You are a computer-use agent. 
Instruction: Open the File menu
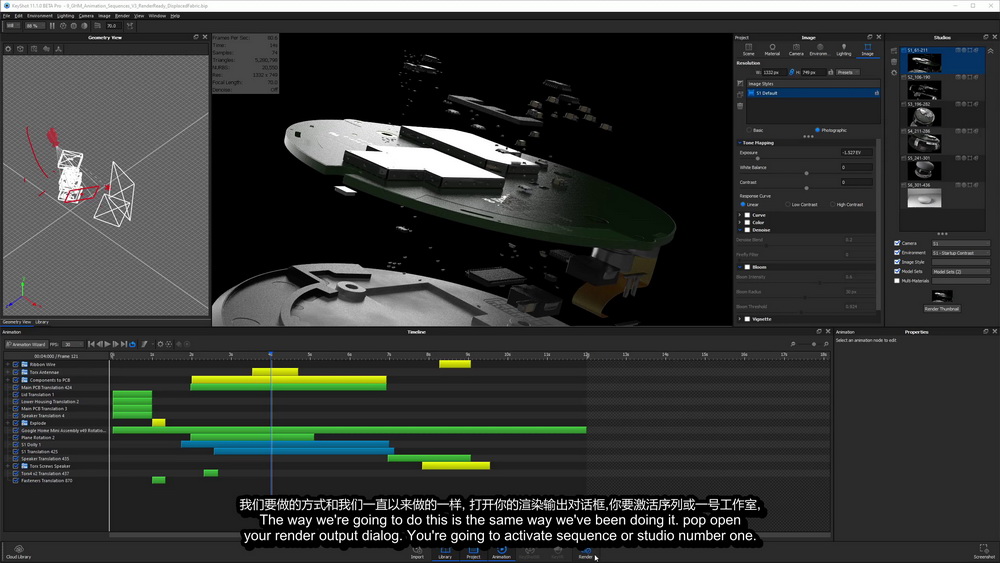pos(6,16)
